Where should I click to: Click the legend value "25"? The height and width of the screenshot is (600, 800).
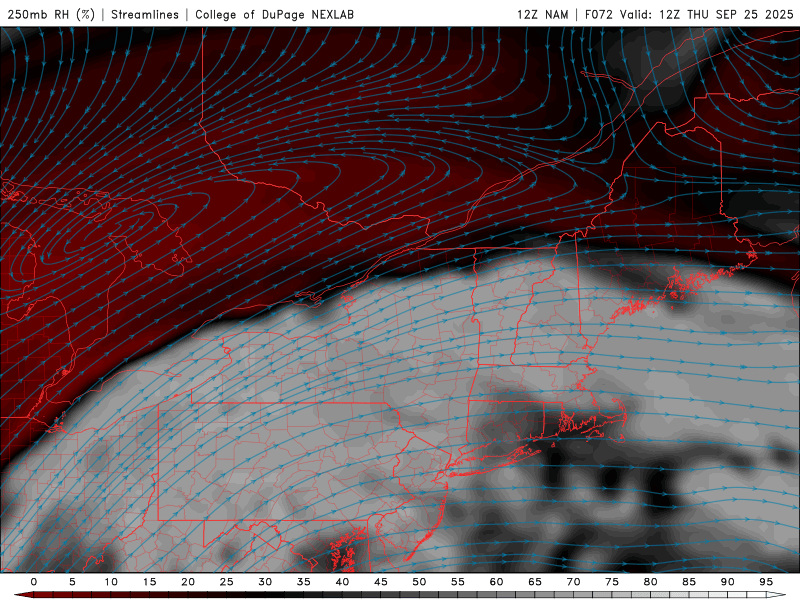coord(227,582)
